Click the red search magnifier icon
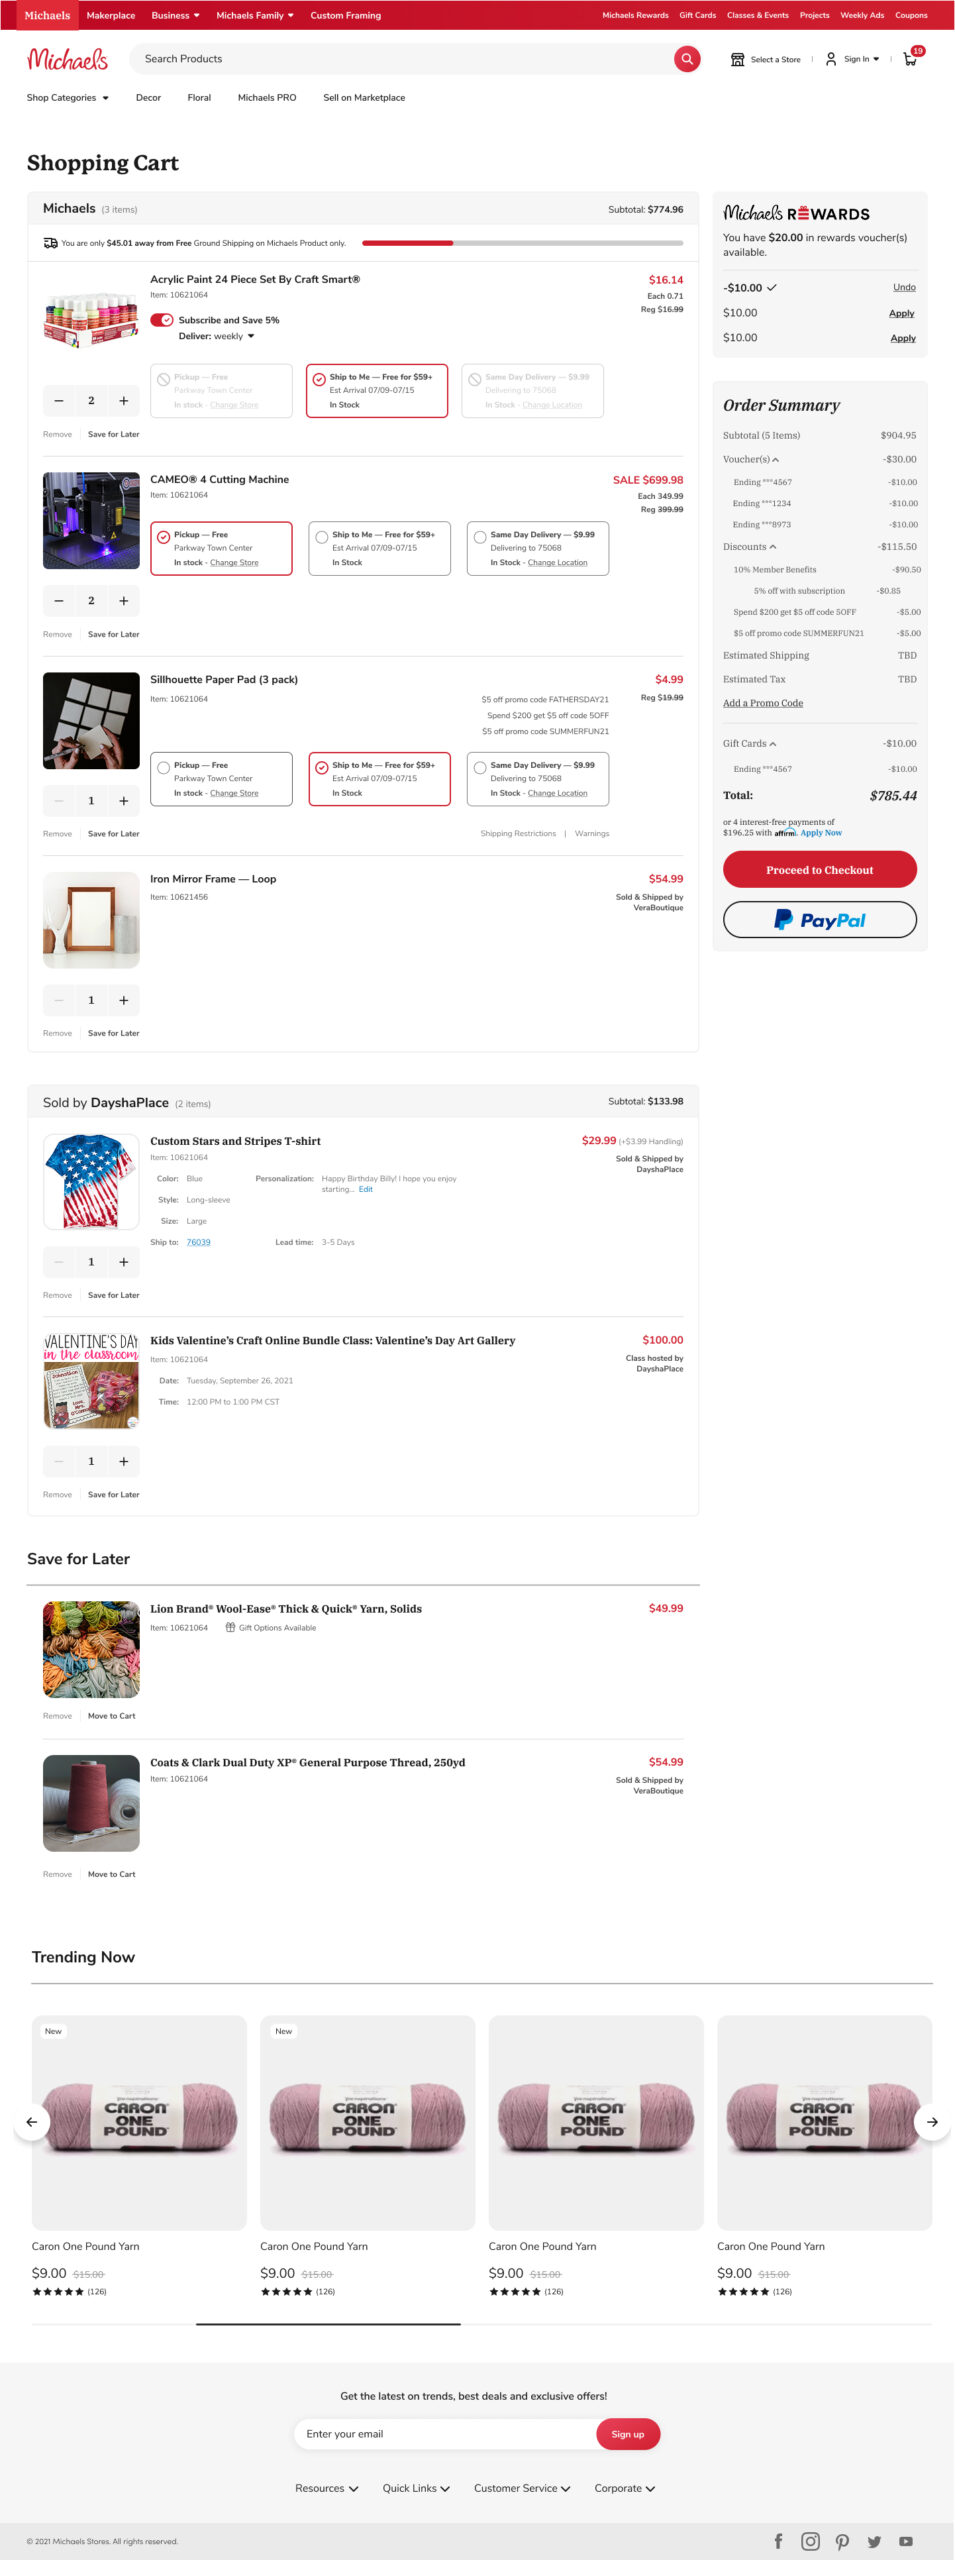This screenshot has width=955, height=2560. click(x=687, y=59)
